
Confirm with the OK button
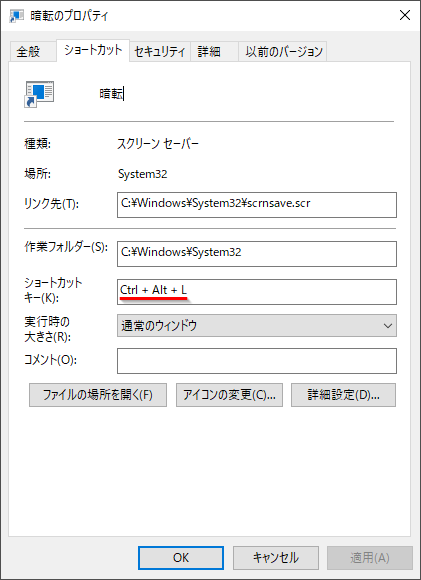click(x=181, y=558)
